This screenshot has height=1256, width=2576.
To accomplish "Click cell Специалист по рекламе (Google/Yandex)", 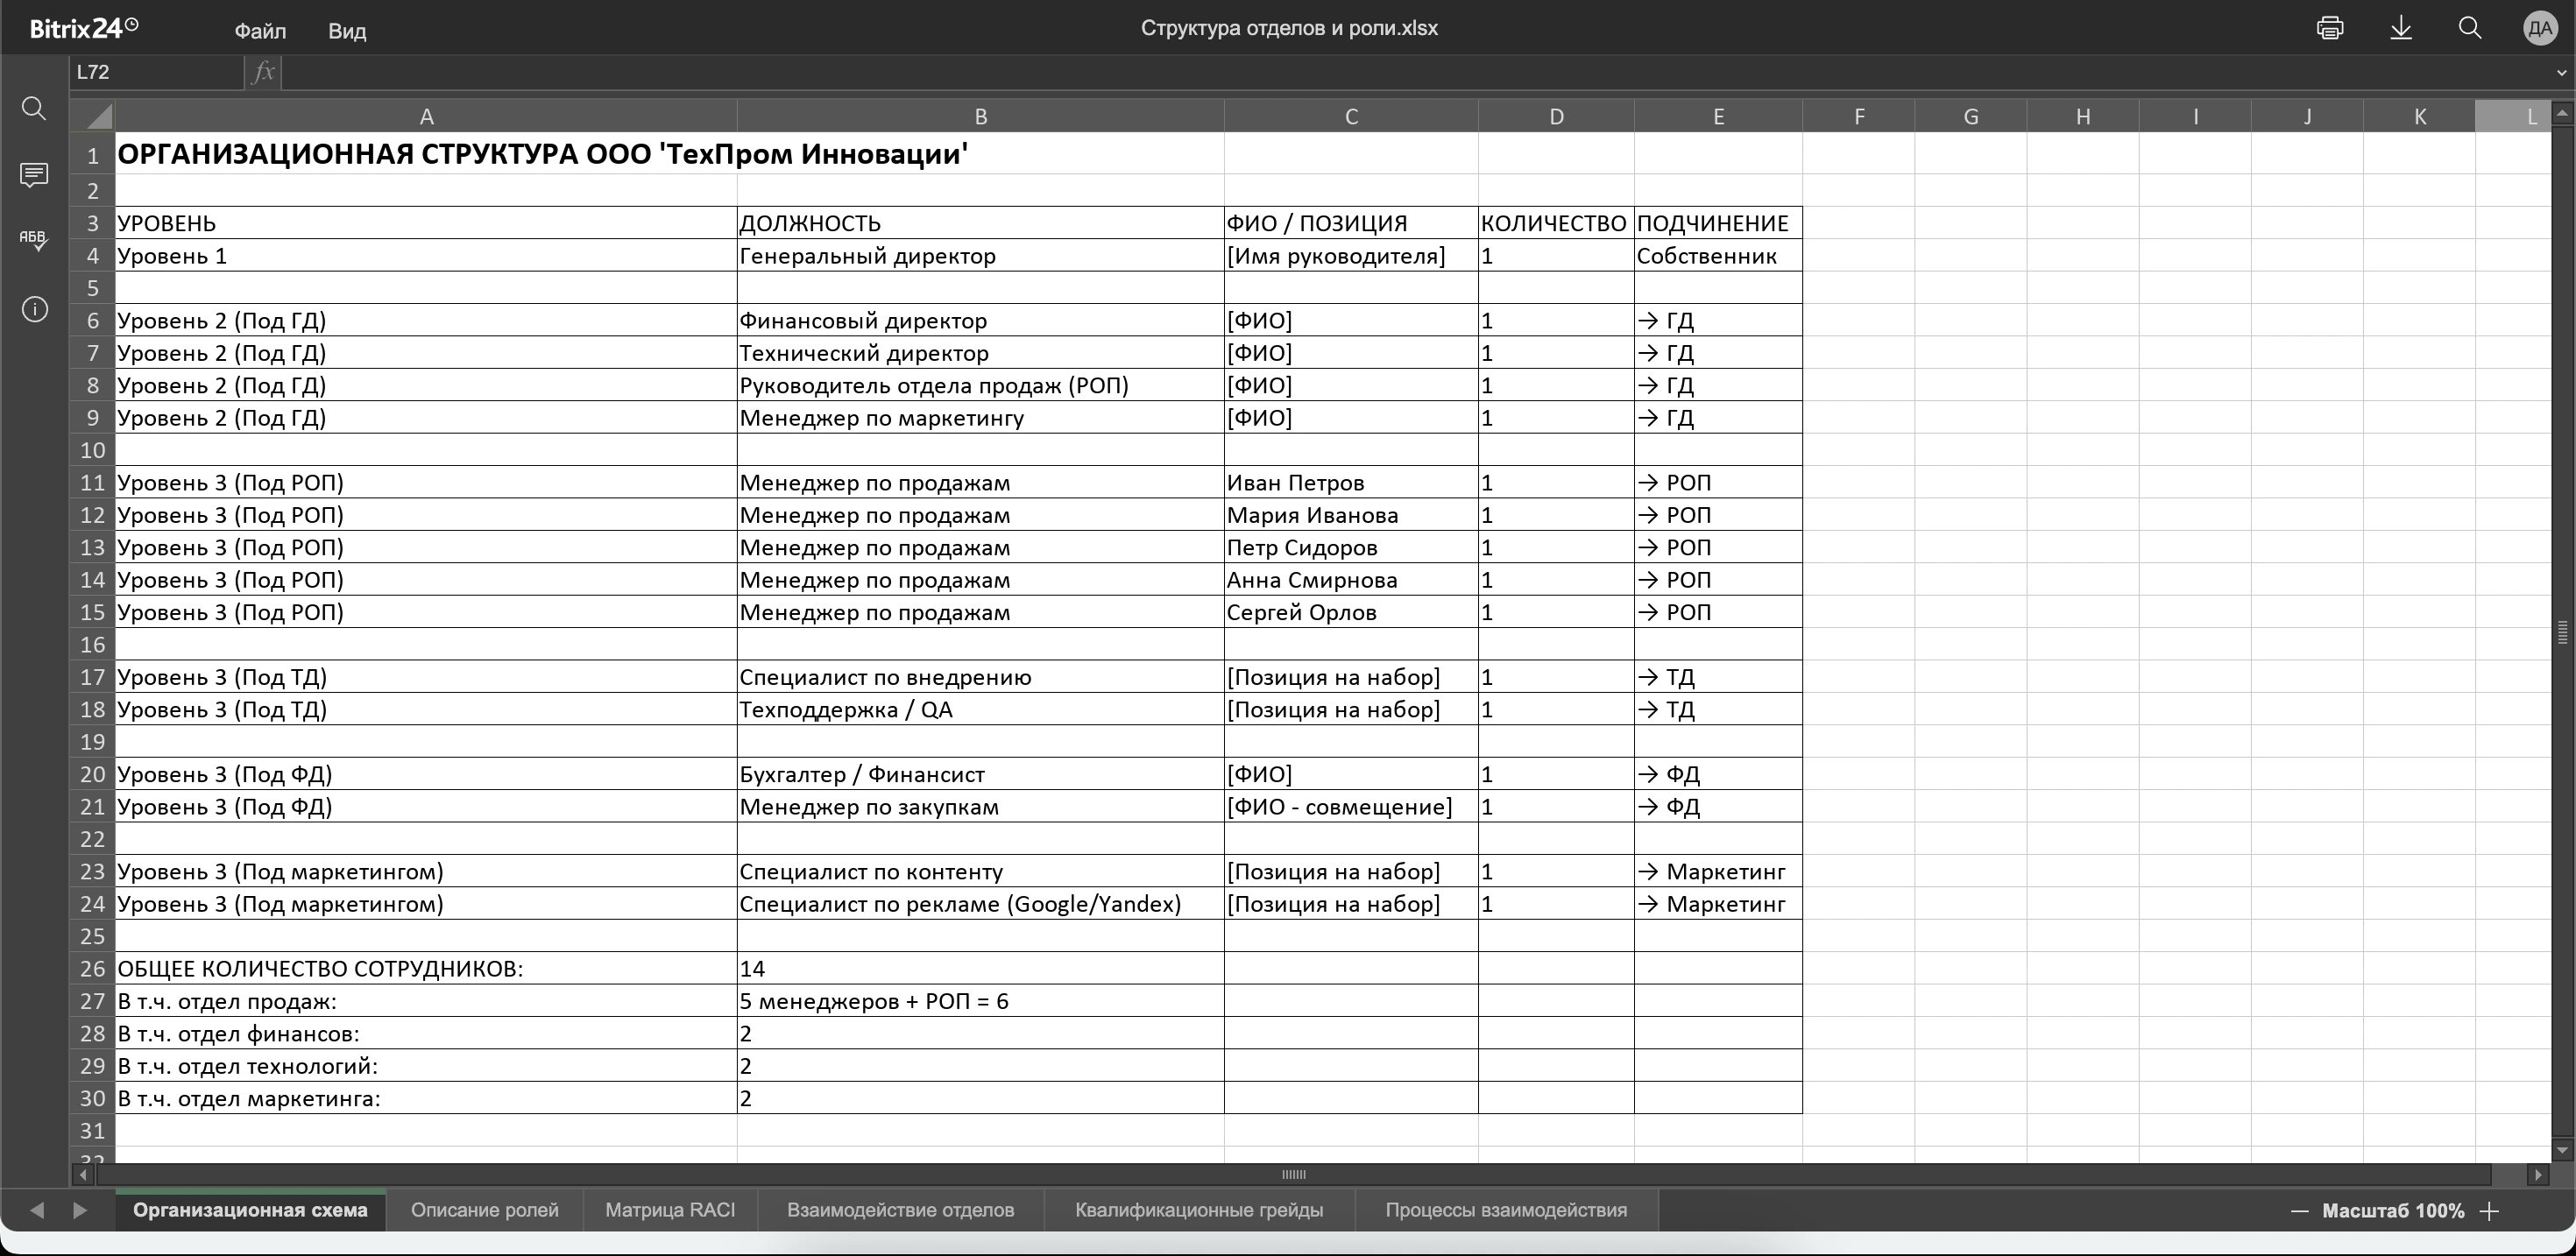I will coord(980,904).
